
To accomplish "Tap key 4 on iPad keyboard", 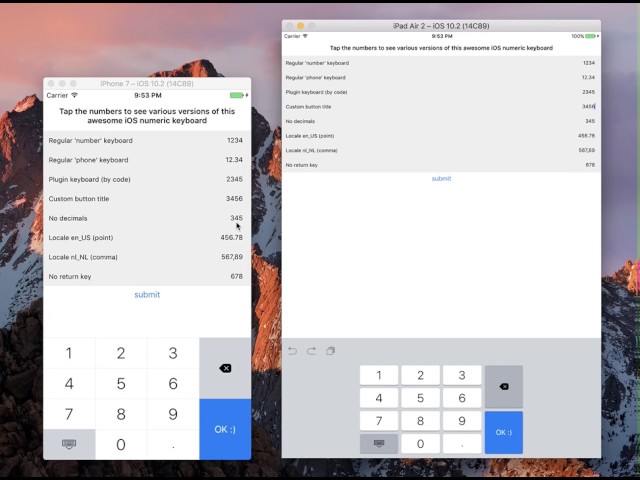I will coord(379,398).
